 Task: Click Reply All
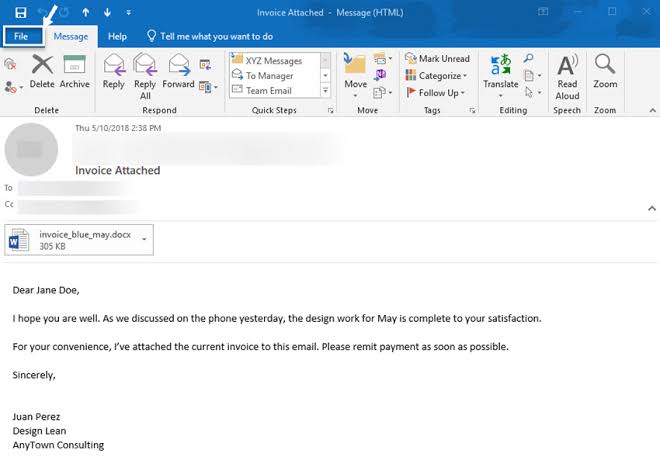point(145,77)
